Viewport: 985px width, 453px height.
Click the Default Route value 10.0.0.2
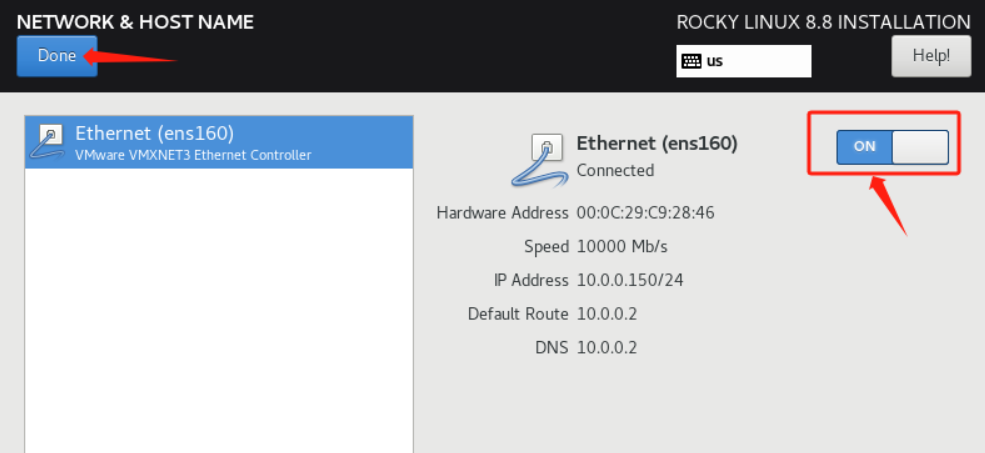click(607, 314)
